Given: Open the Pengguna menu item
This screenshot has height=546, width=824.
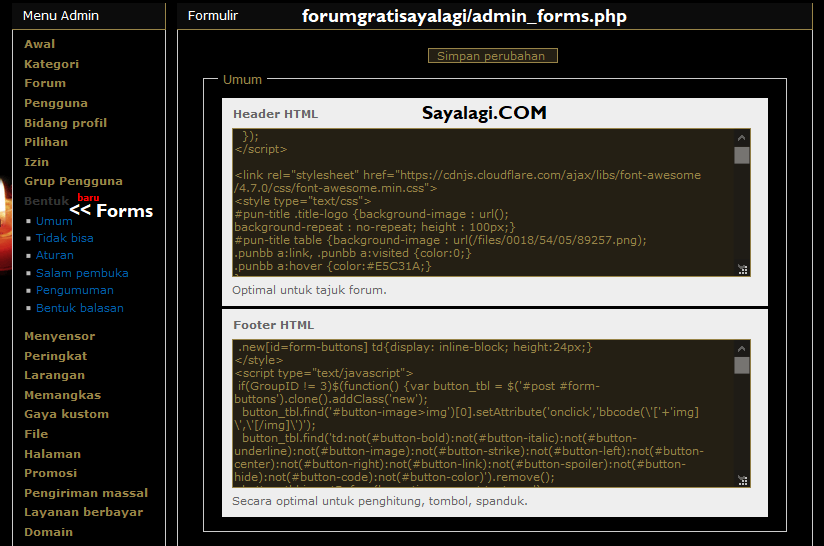Looking at the screenshot, I should pyautogui.click(x=56, y=103).
